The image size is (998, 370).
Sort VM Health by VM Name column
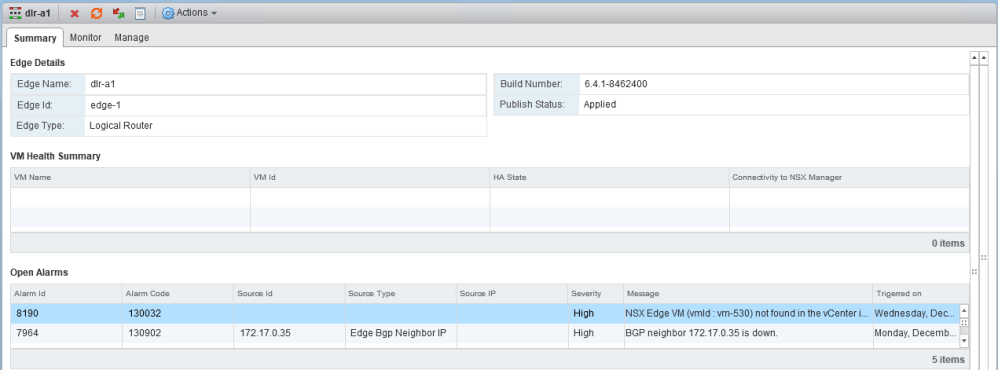click(130, 177)
